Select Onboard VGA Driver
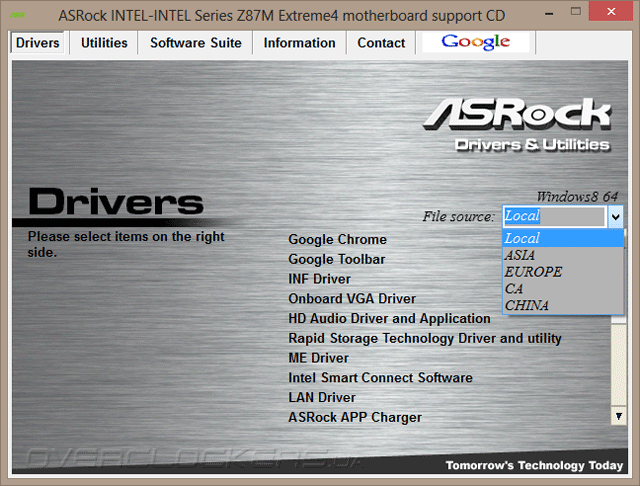The height and width of the screenshot is (486, 640). pyautogui.click(x=352, y=299)
